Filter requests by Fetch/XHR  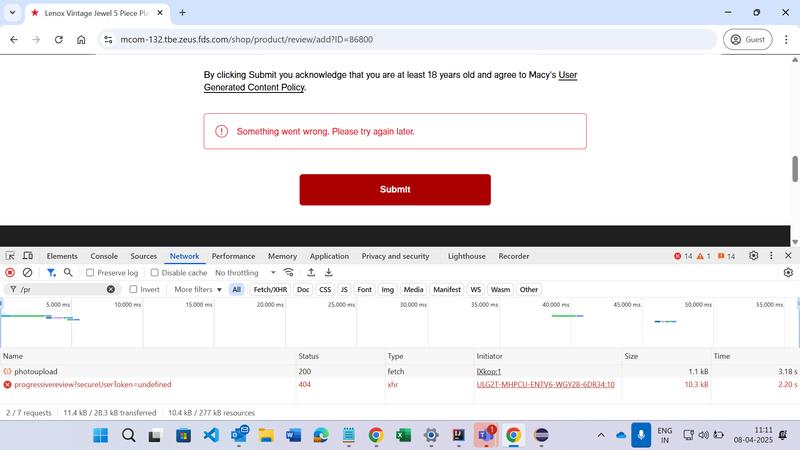(270, 289)
